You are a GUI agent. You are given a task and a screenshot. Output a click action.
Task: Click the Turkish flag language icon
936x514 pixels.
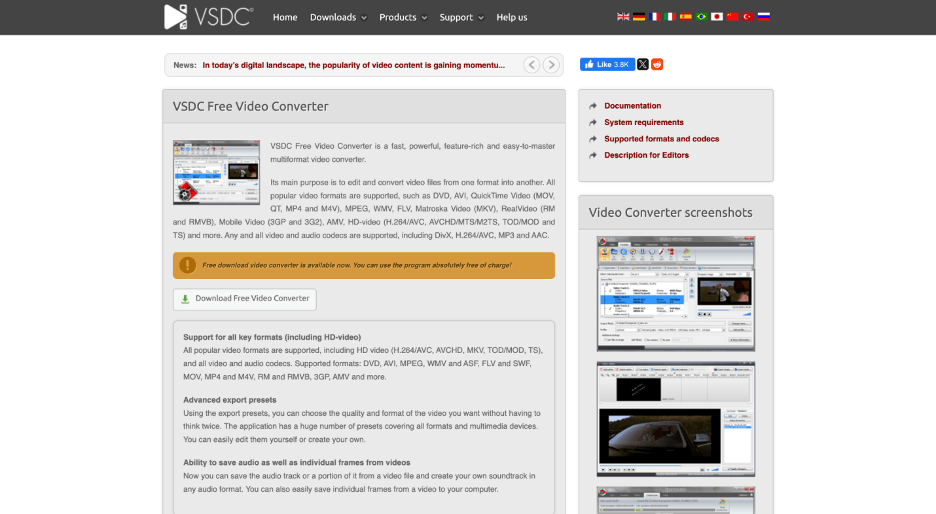(x=748, y=17)
